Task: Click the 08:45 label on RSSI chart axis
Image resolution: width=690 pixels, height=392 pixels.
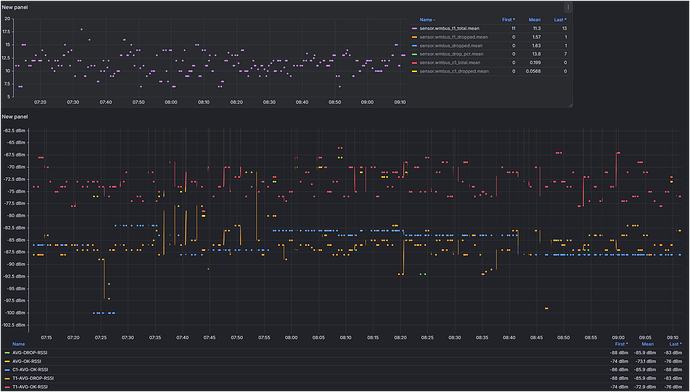Action: click(x=536, y=337)
